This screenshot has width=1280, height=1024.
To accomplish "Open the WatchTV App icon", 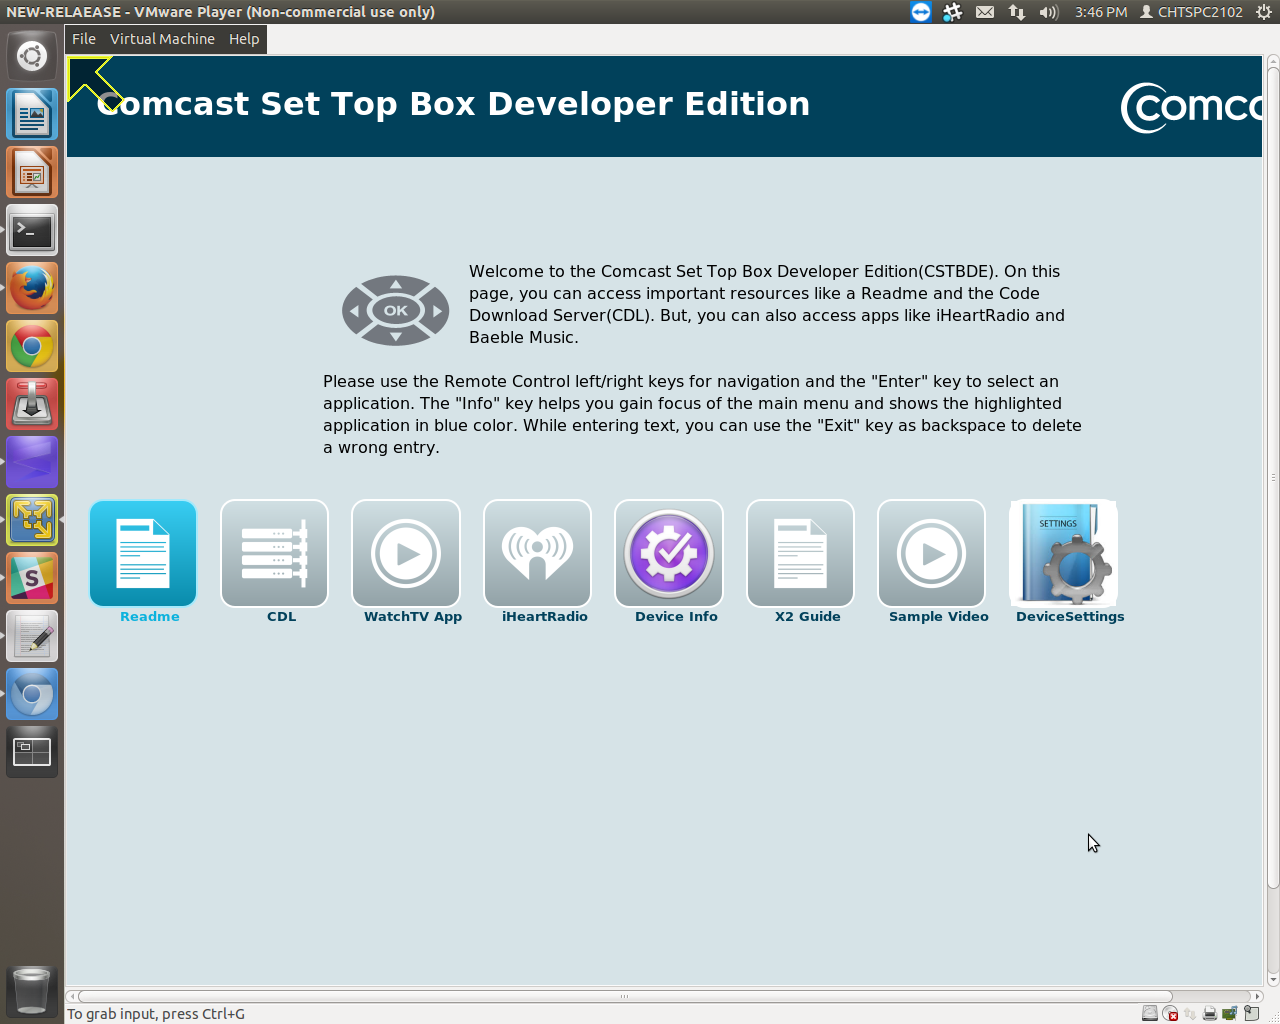I will pos(406,553).
